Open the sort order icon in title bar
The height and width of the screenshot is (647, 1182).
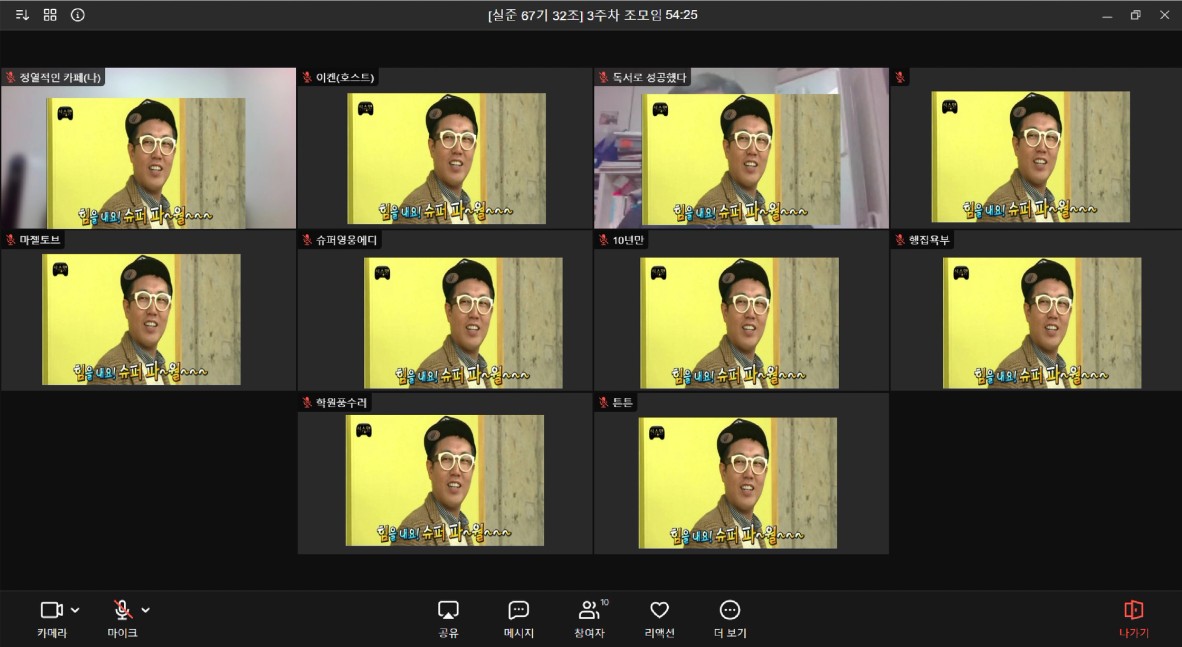[x=22, y=15]
